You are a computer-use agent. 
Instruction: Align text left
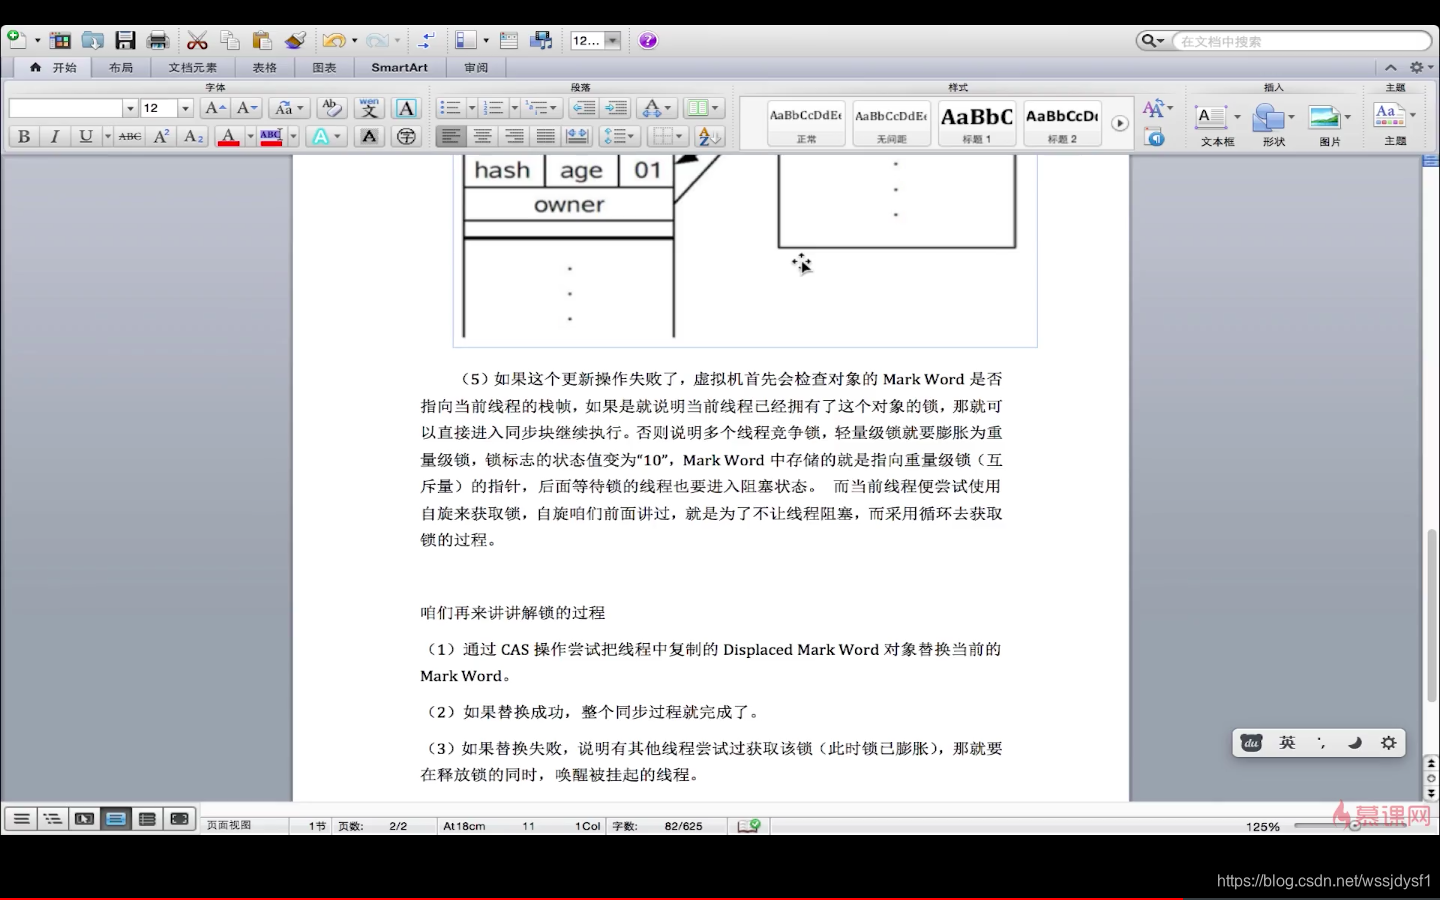pos(451,136)
